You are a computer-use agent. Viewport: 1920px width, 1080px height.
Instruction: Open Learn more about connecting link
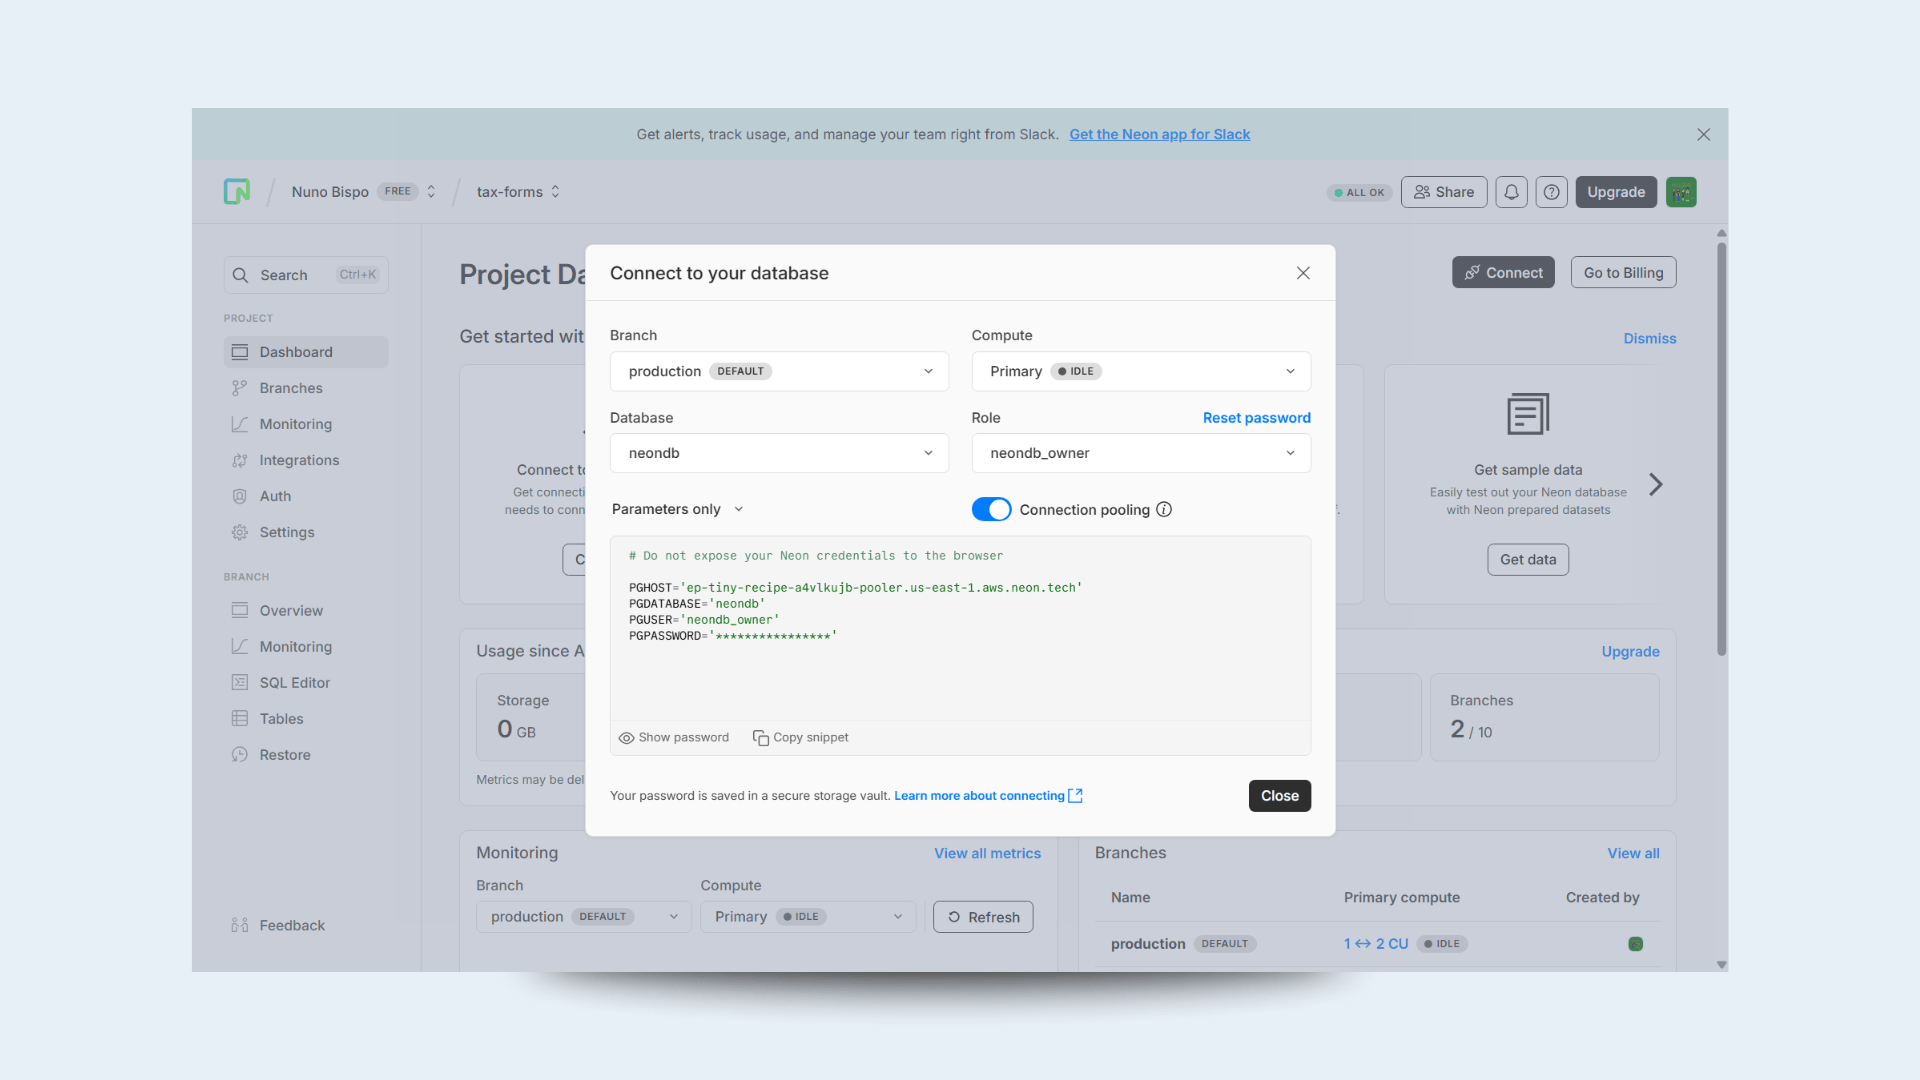click(980, 795)
